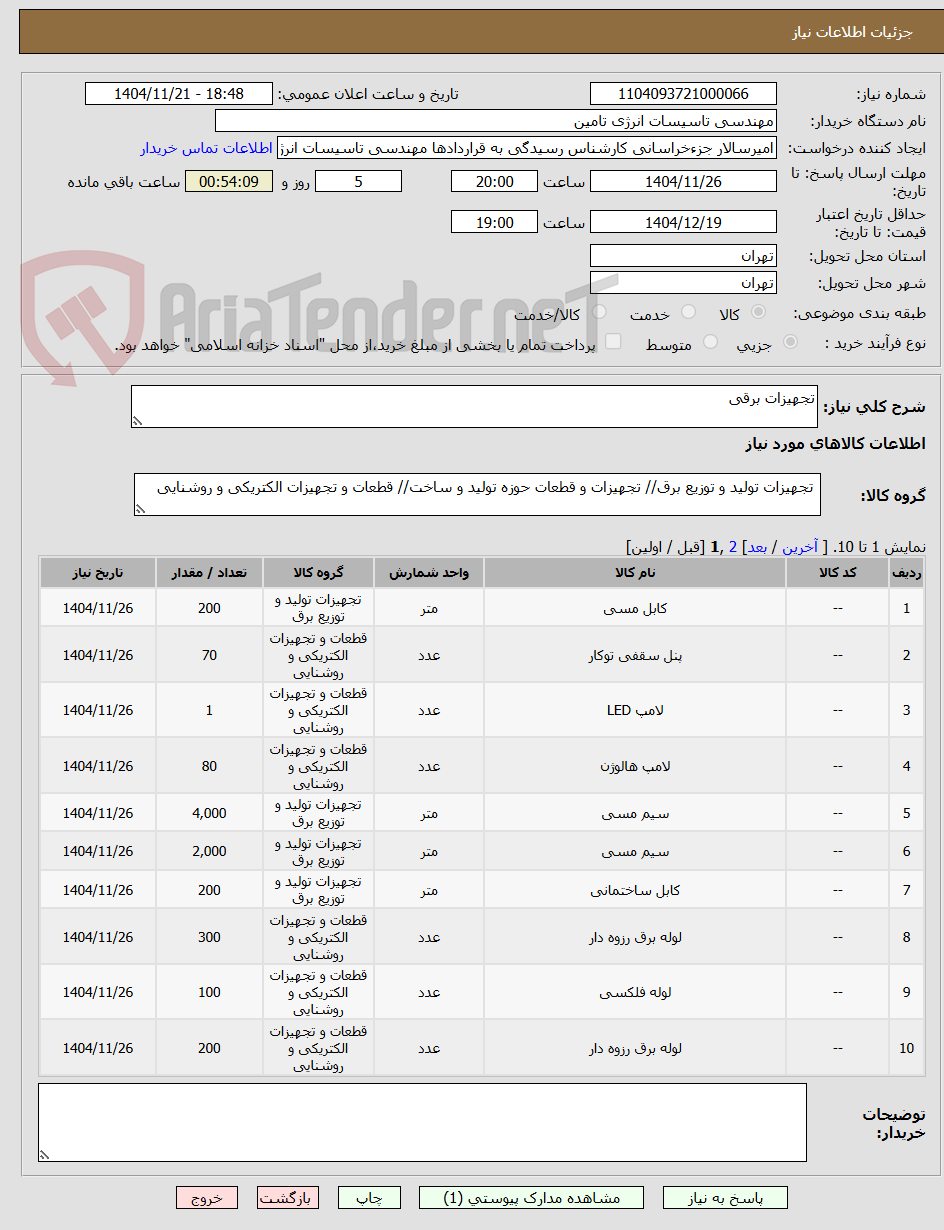Click the کد کالا column header
The height and width of the screenshot is (1230, 944).
pos(838,572)
